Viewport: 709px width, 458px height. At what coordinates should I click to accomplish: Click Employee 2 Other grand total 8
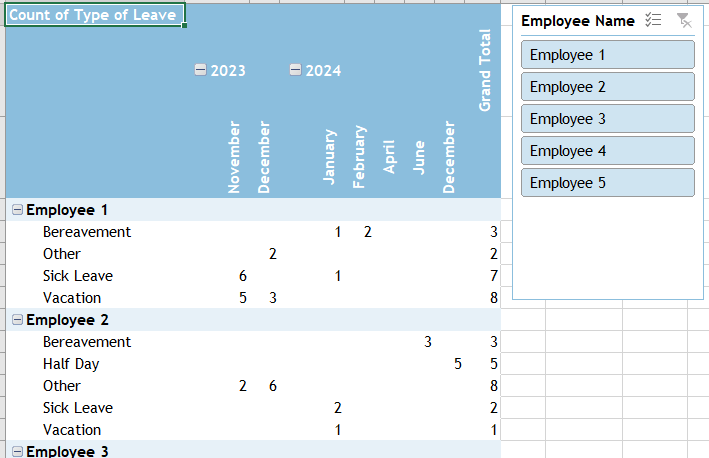[494, 386]
